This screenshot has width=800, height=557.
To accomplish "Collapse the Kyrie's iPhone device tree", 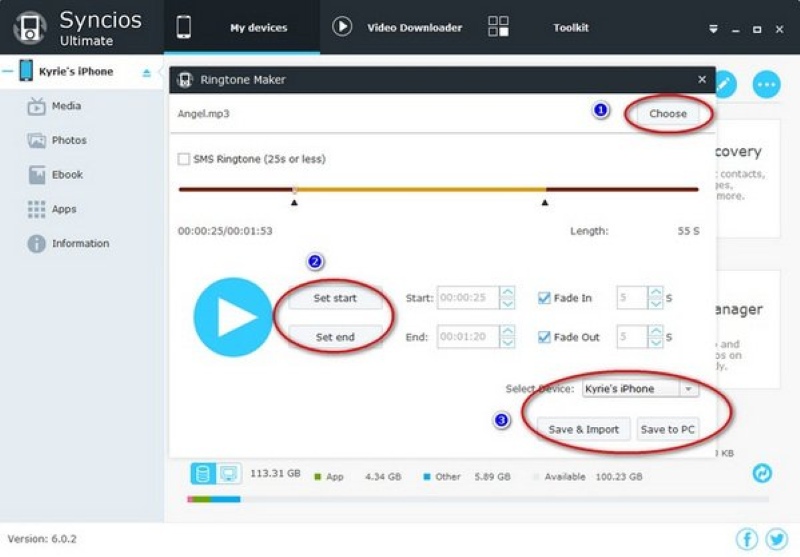I will click(x=7, y=71).
